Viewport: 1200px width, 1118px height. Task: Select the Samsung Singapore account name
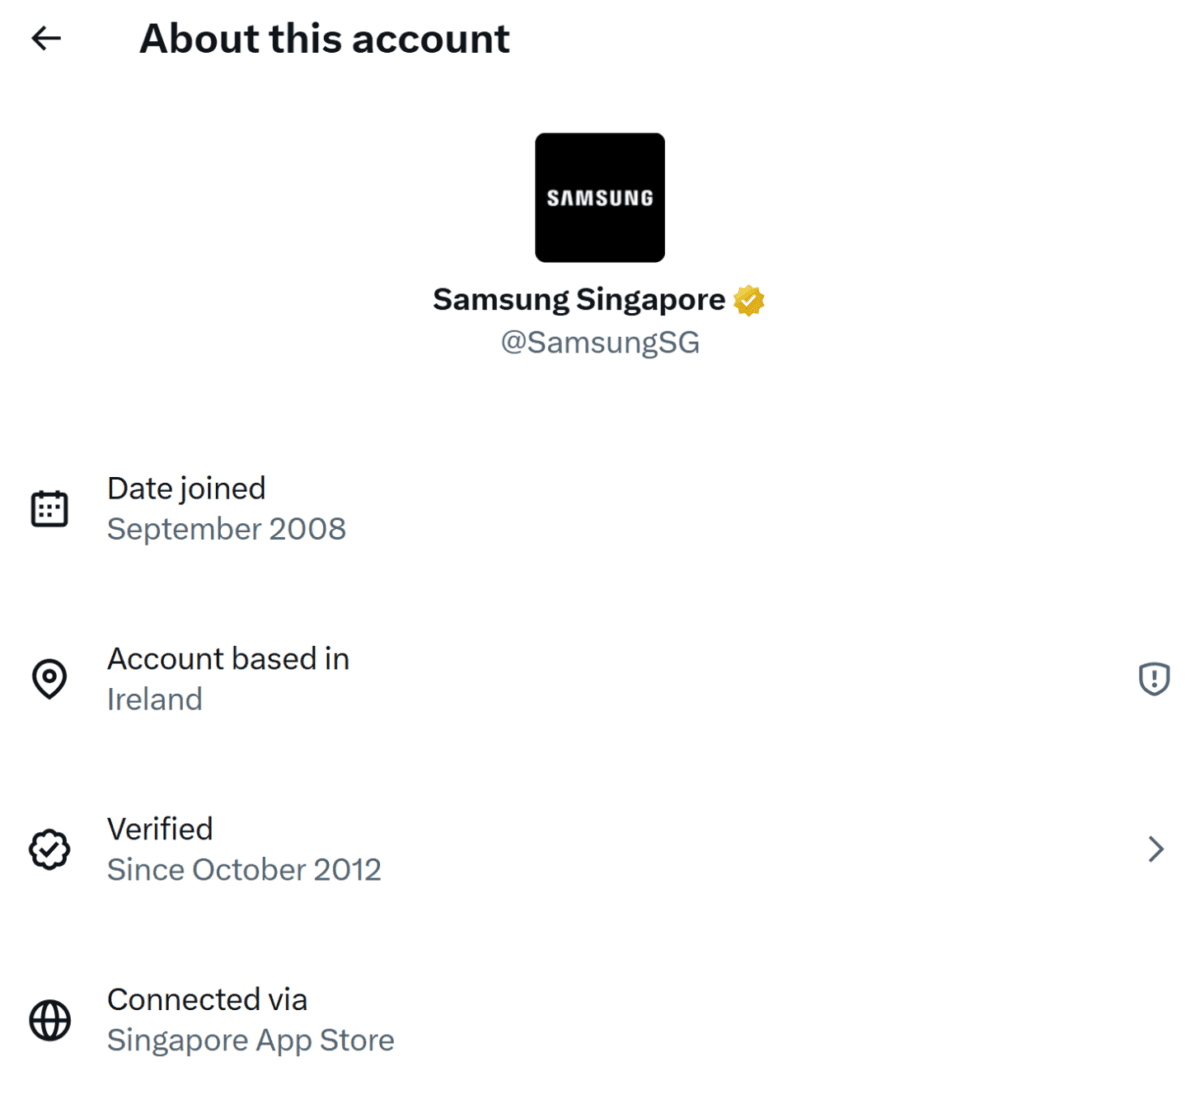(578, 299)
